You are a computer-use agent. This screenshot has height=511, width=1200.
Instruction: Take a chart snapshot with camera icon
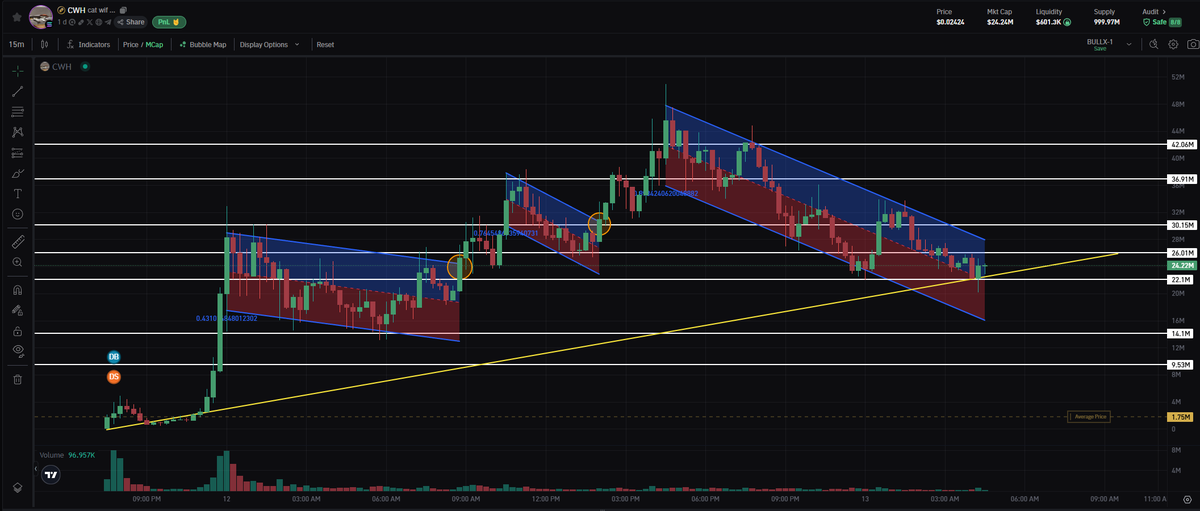pos(1192,44)
